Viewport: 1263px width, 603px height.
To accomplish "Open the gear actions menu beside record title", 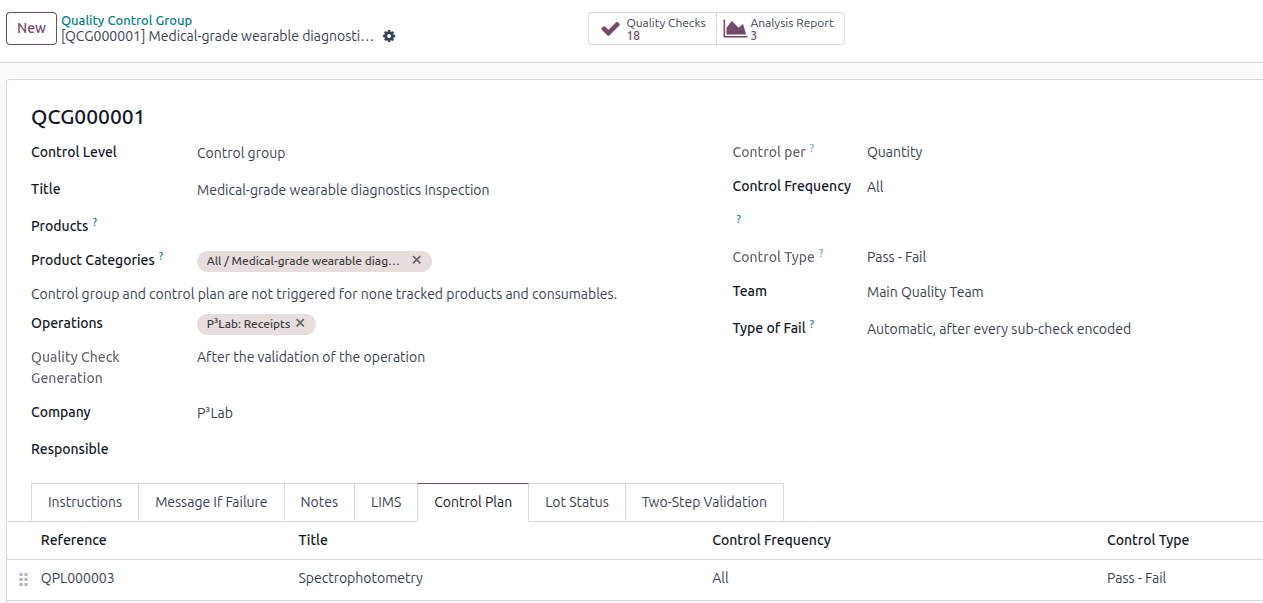I will [x=389, y=36].
